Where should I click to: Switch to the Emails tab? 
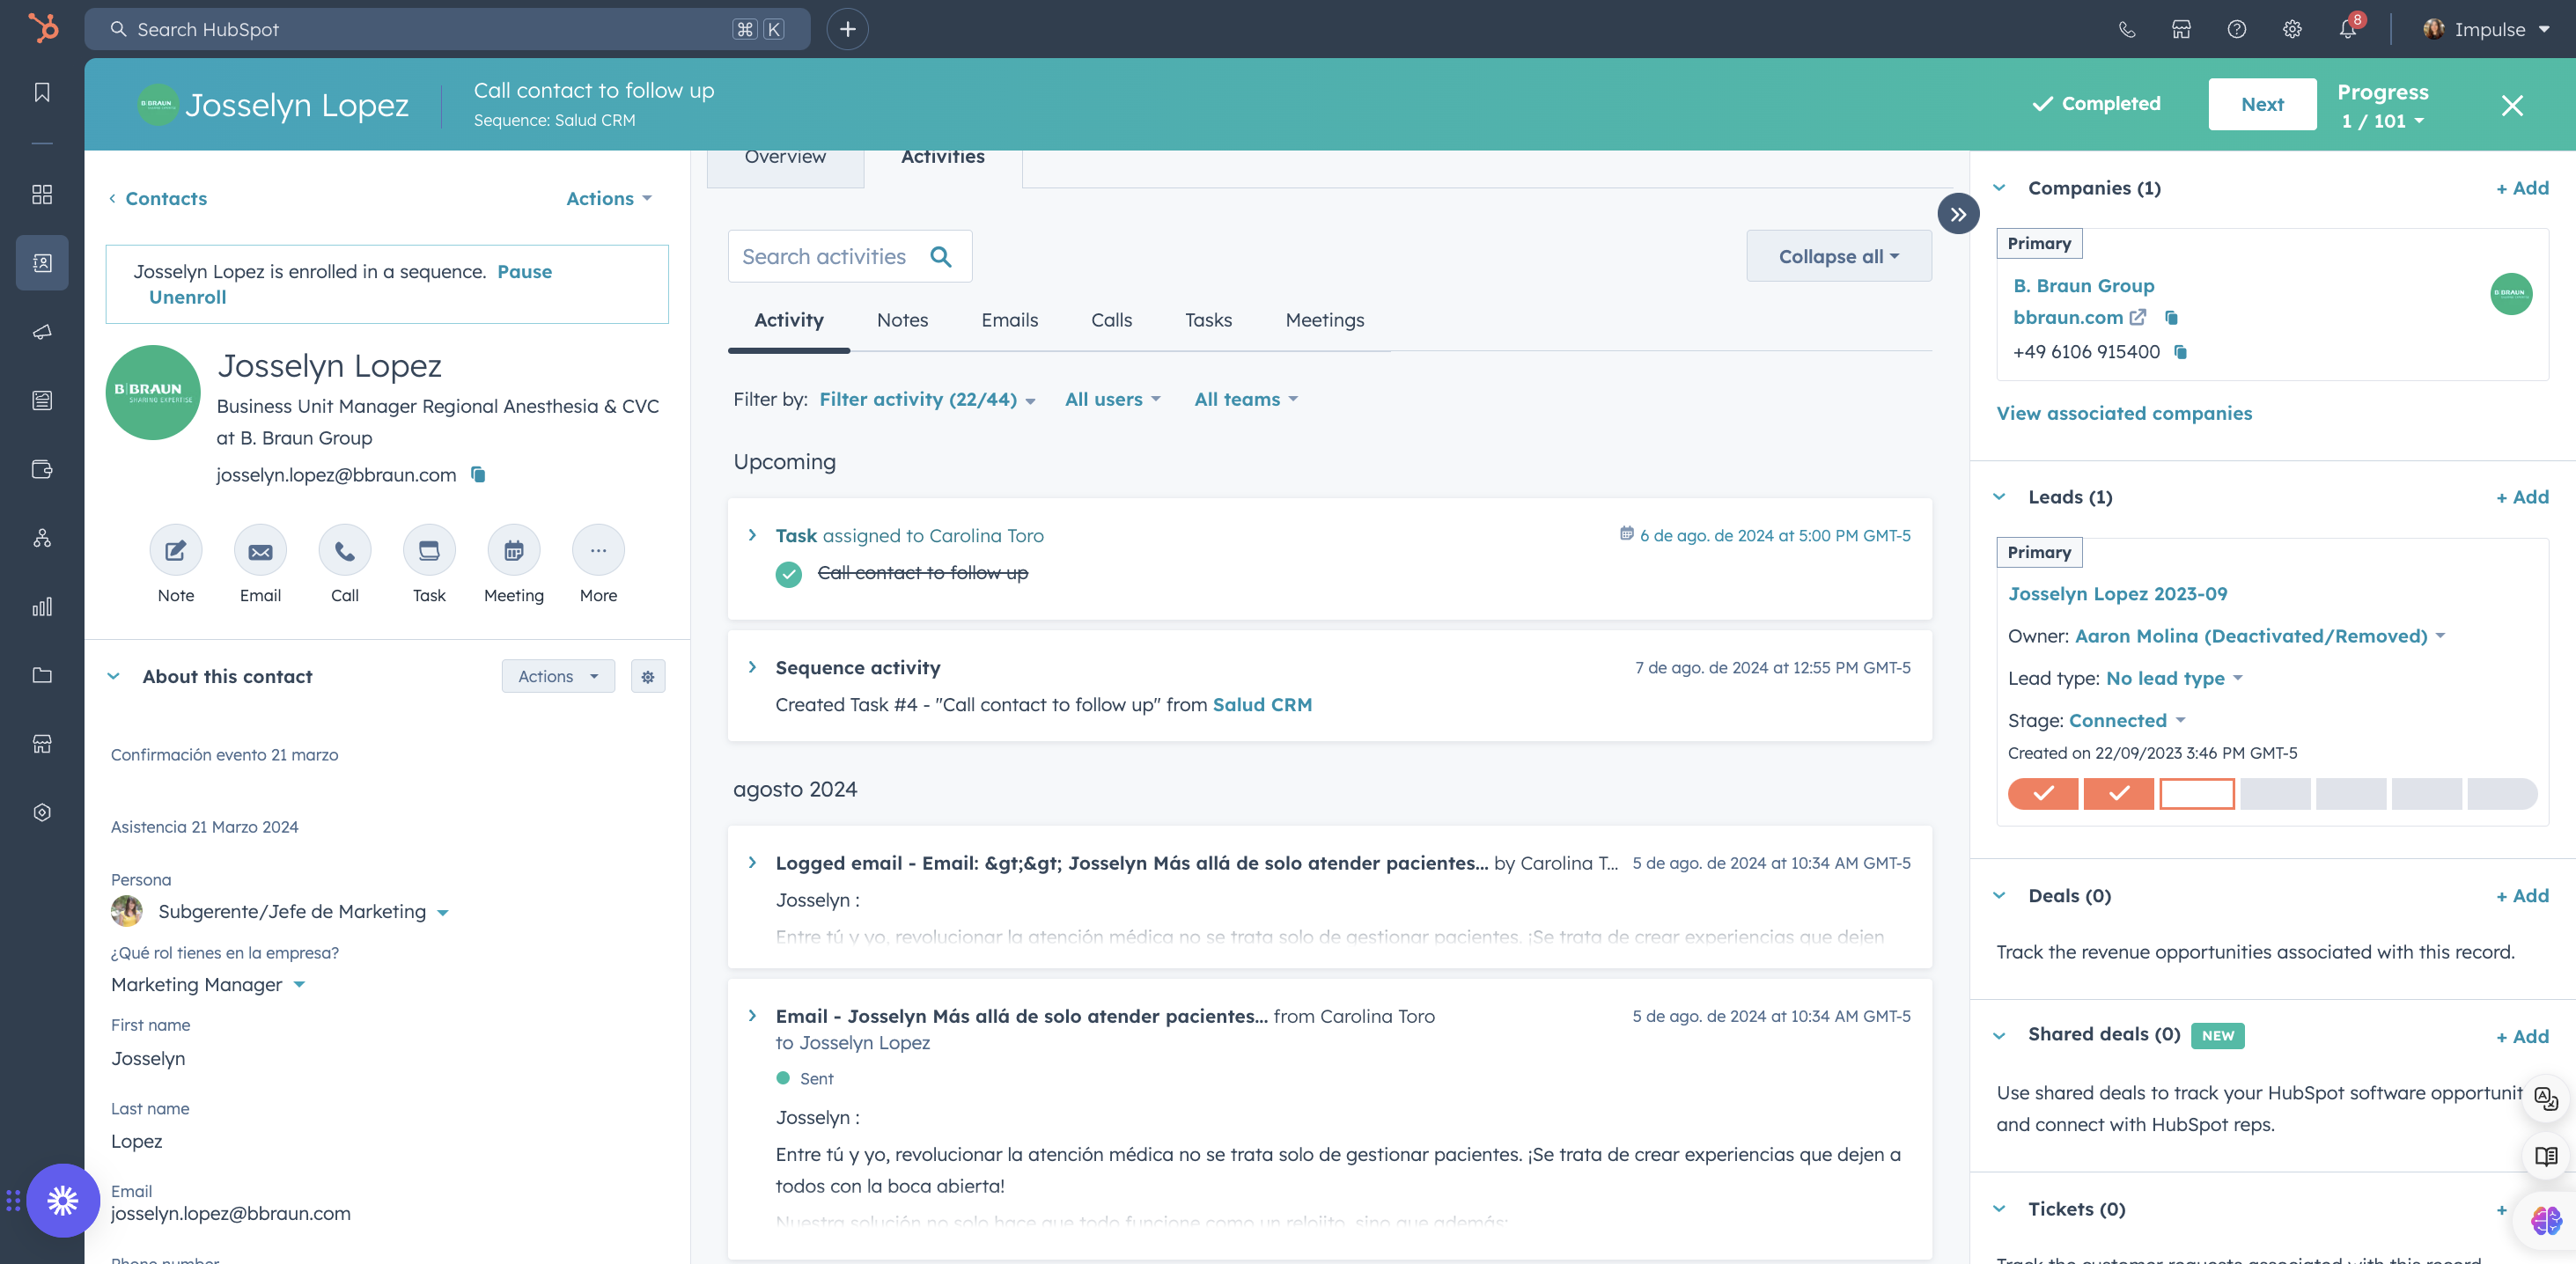1009,321
